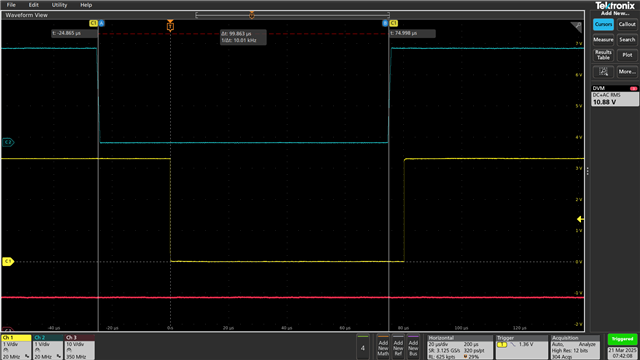Add New Math waveform
This screenshot has width=640, height=360.
point(383,347)
